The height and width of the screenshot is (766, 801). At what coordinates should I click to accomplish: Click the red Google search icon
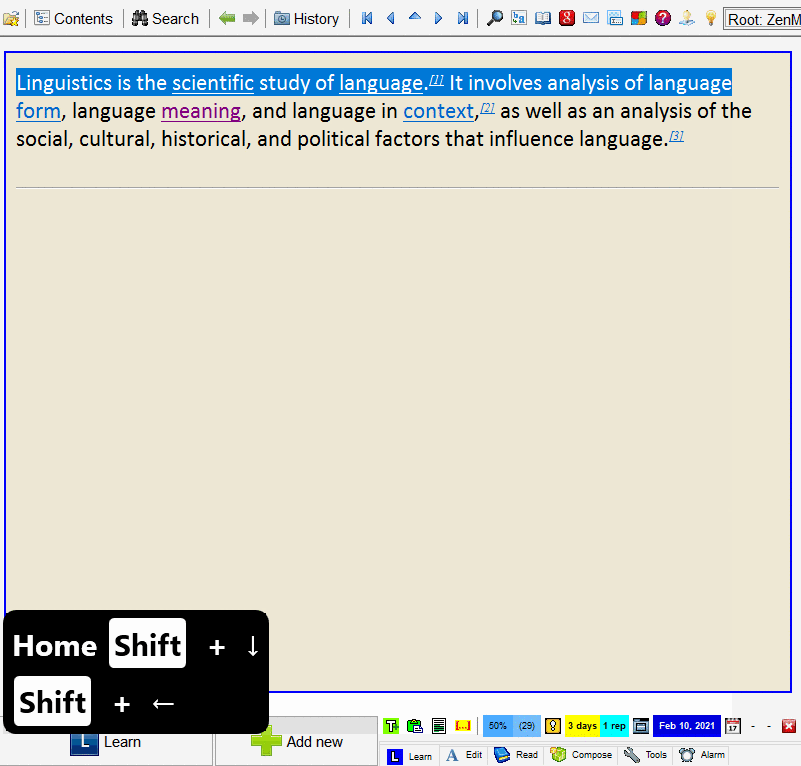click(x=567, y=18)
